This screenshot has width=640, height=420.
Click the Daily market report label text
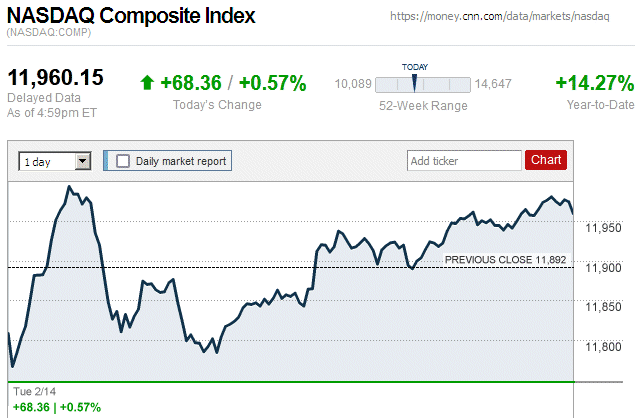(181, 160)
